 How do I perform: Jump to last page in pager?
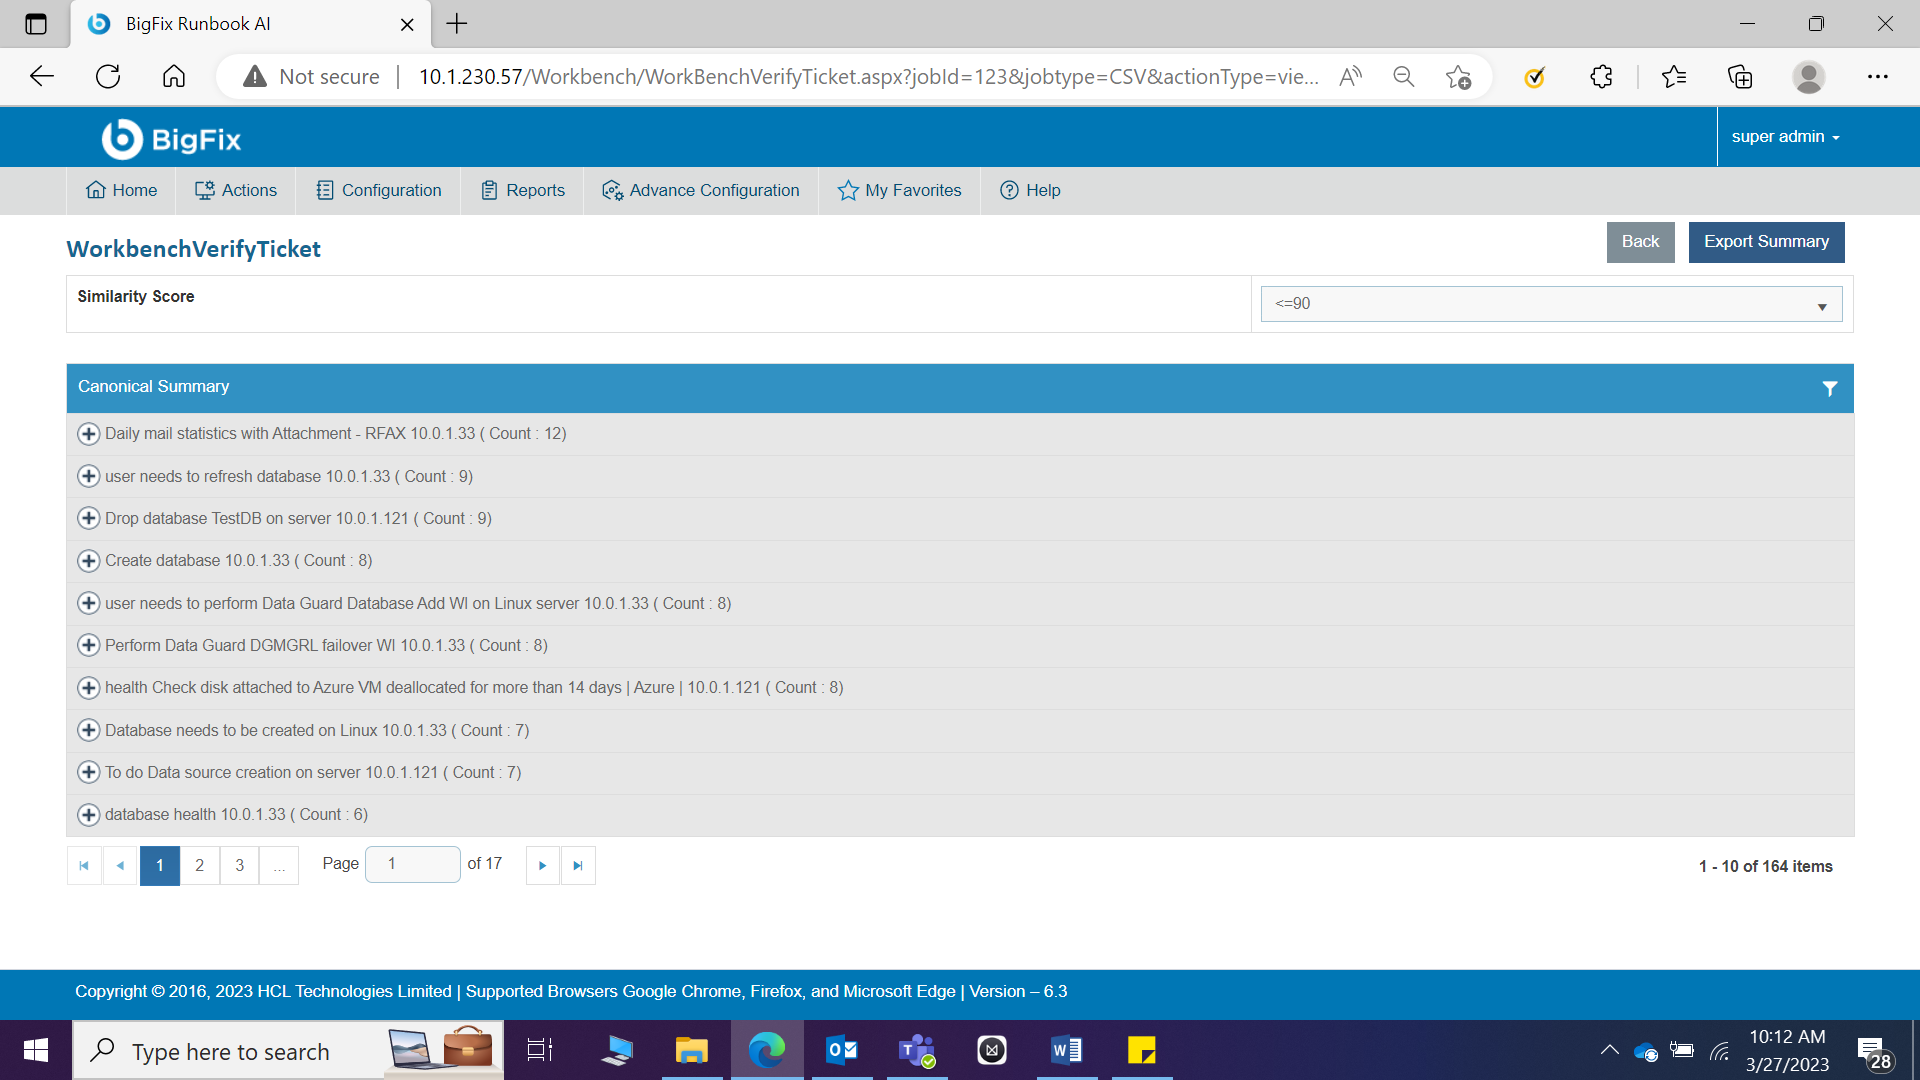point(578,866)
